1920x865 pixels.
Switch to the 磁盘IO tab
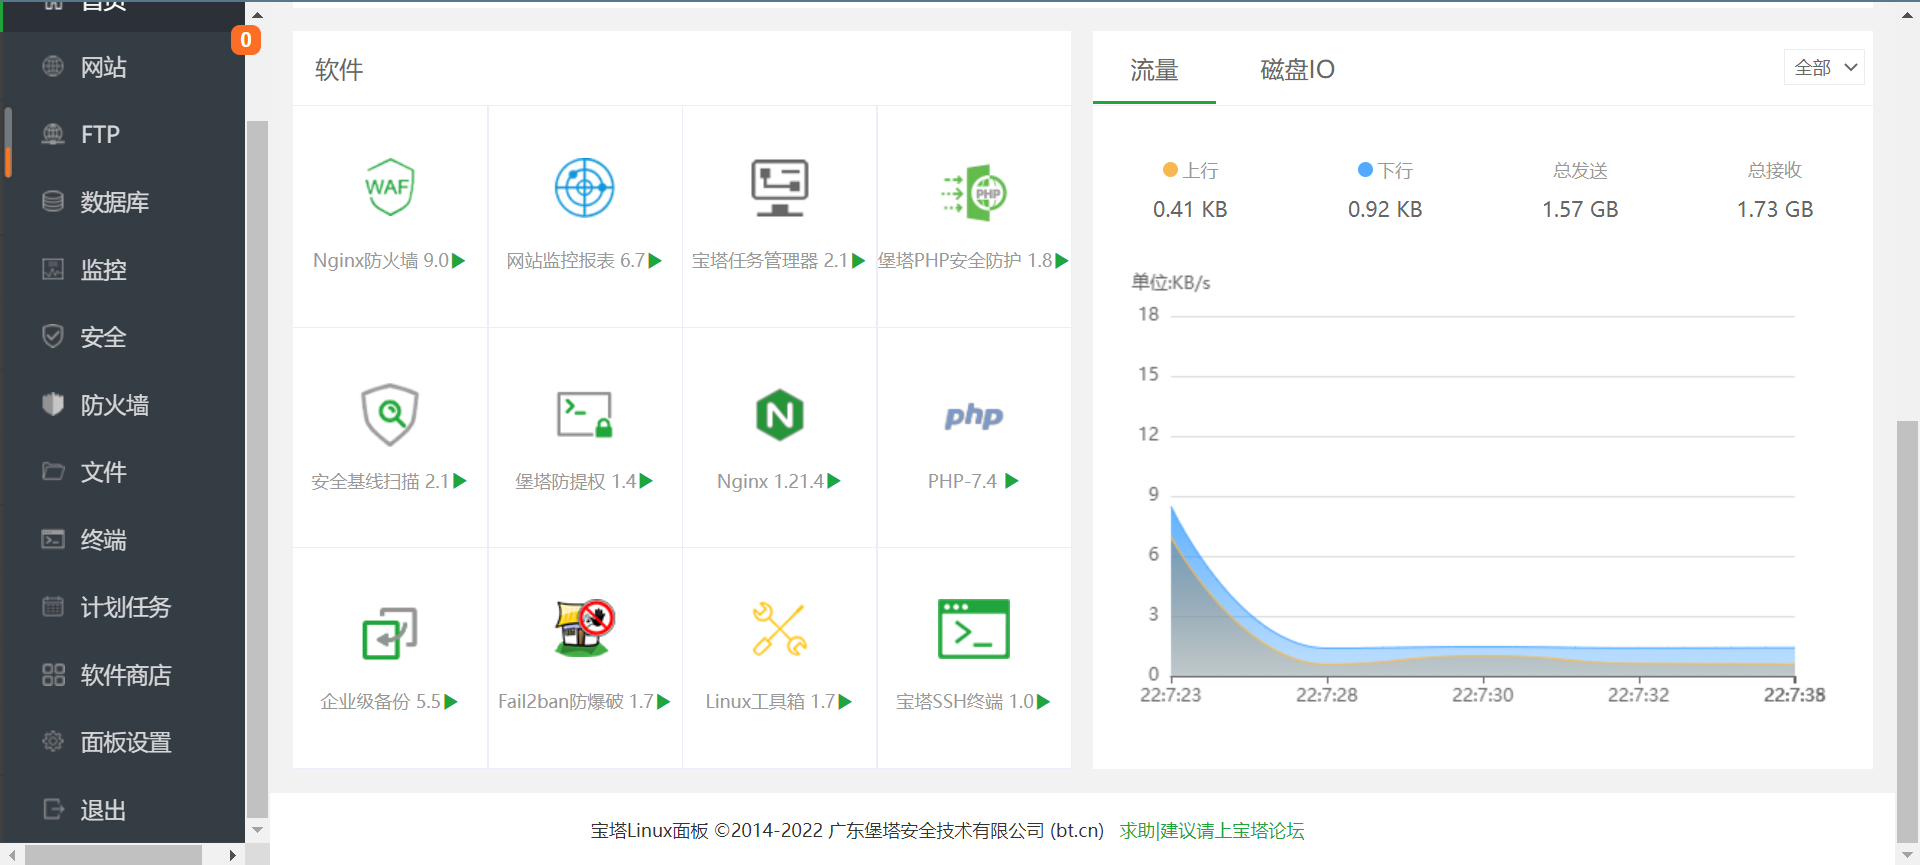[x=1297, y=69]
